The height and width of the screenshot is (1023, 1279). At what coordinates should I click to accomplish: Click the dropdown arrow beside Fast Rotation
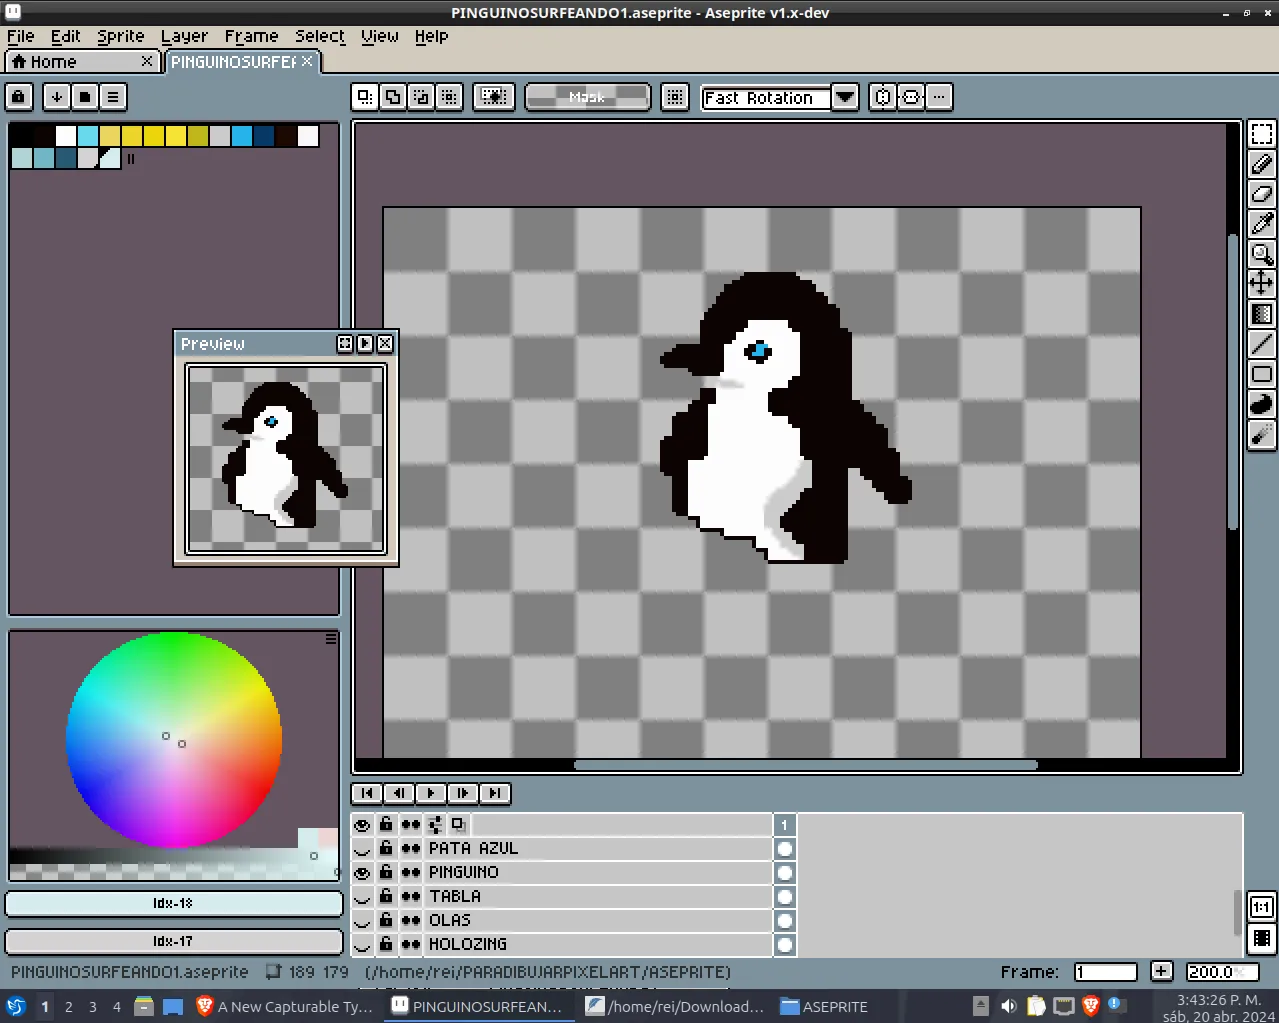[845, 97]
